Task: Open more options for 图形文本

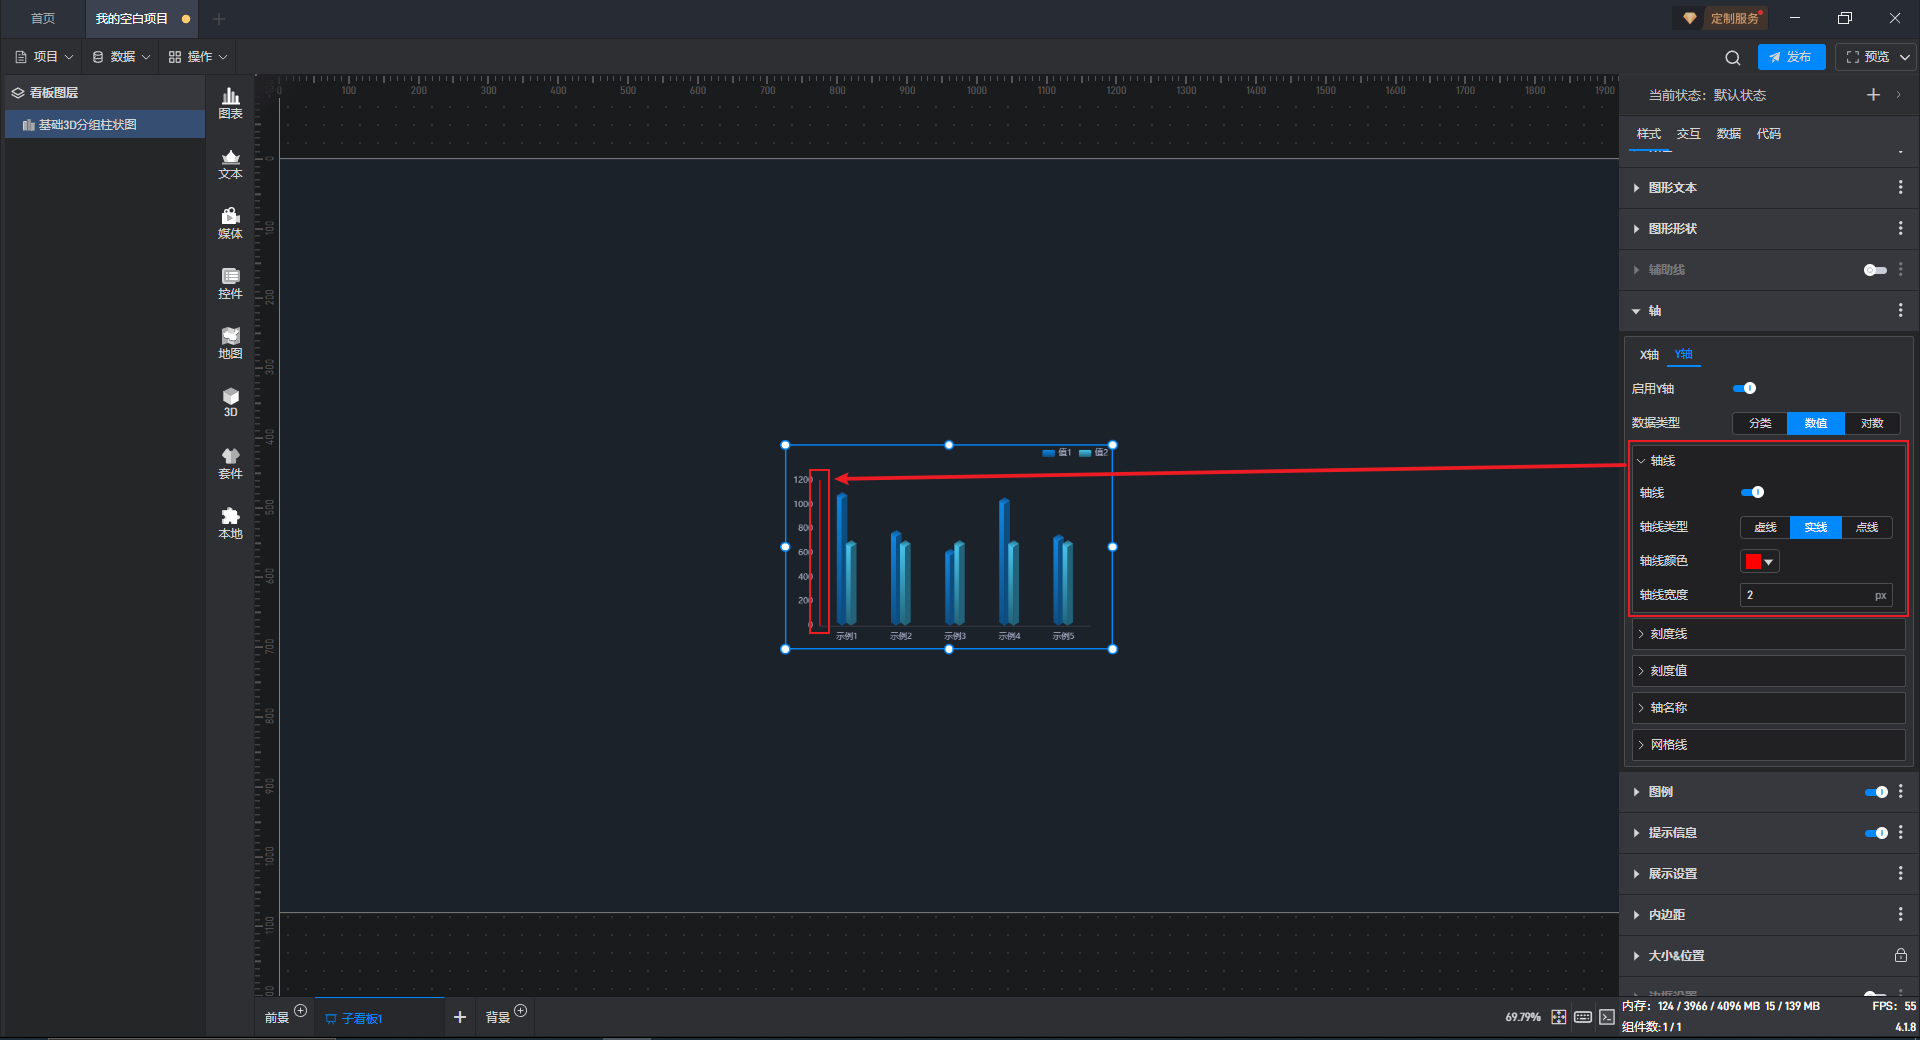Action: [1900, 188]
